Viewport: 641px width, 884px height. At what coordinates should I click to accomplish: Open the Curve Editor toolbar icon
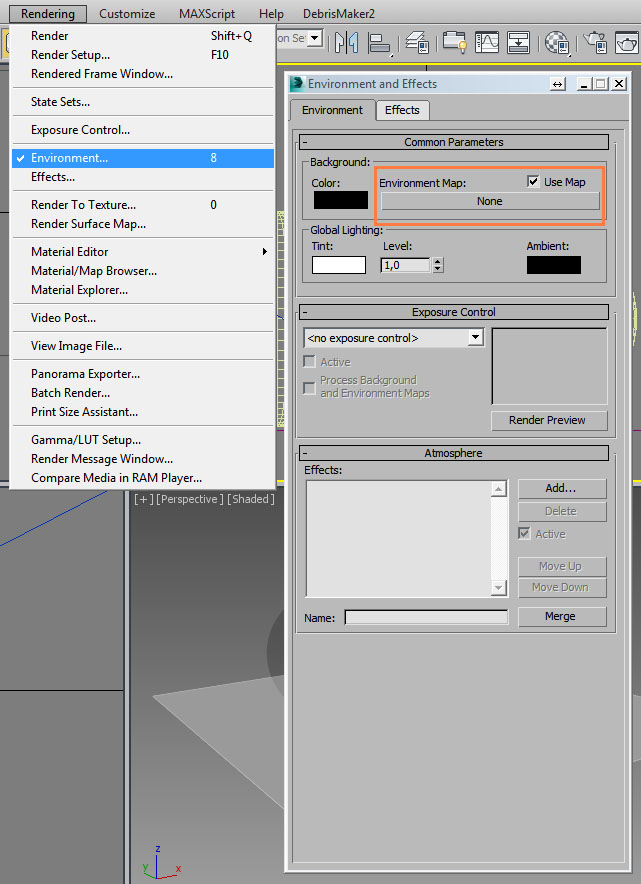(x=487, y=43)
